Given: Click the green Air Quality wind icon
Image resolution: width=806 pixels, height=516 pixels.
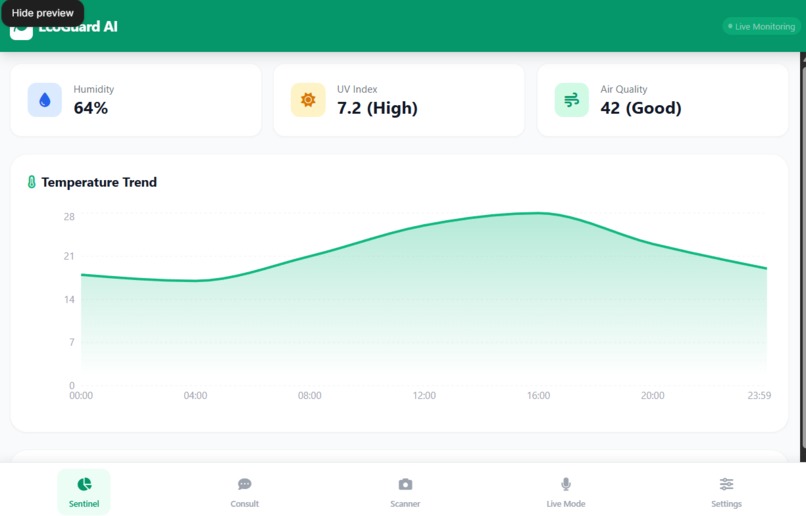Looking at the screenshot, I should (572, 100).
